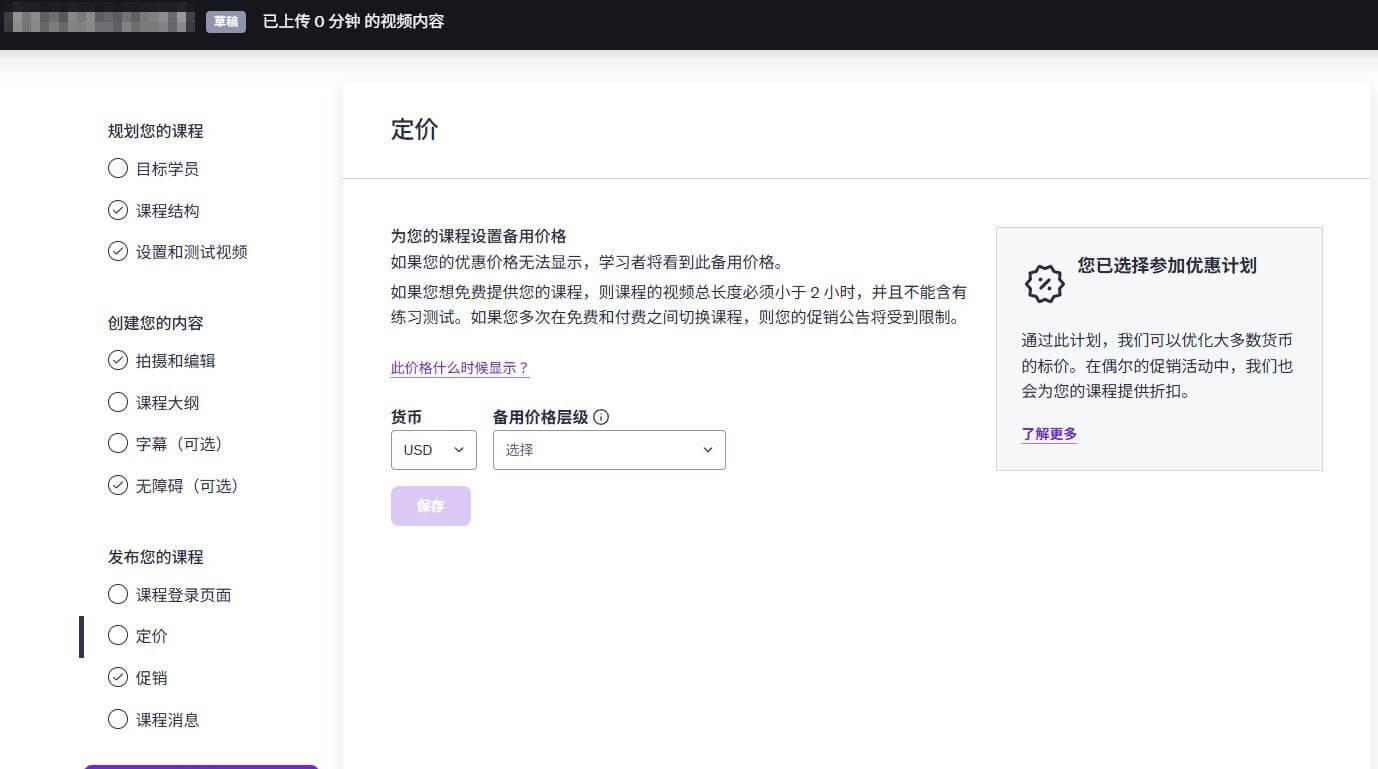Open 促销 sidebar item
Image resolution: width=1378 pixels, height=769 pixels.
point(151,678)
